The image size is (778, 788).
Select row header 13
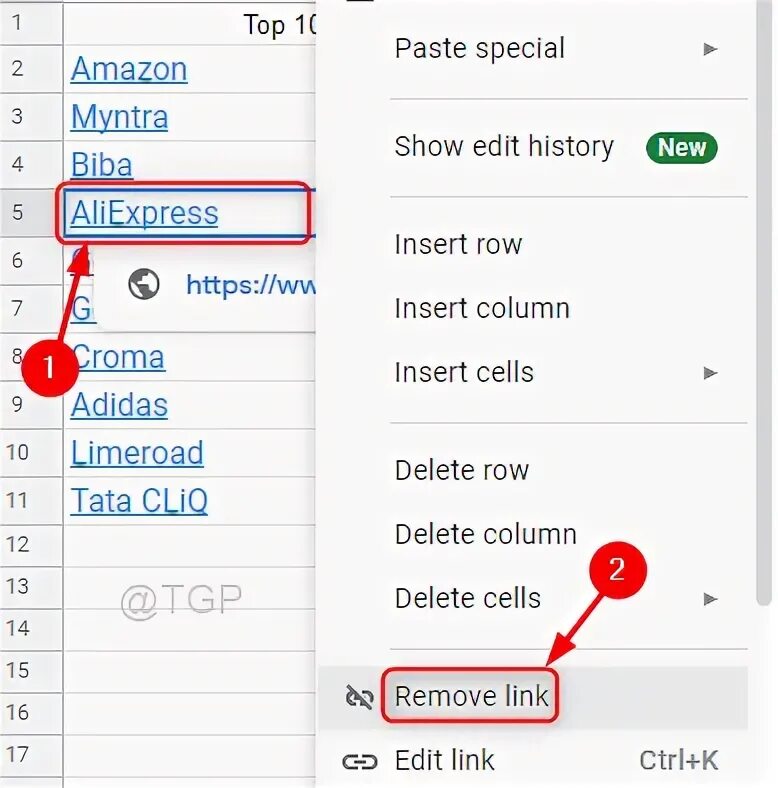click(31, 588)
